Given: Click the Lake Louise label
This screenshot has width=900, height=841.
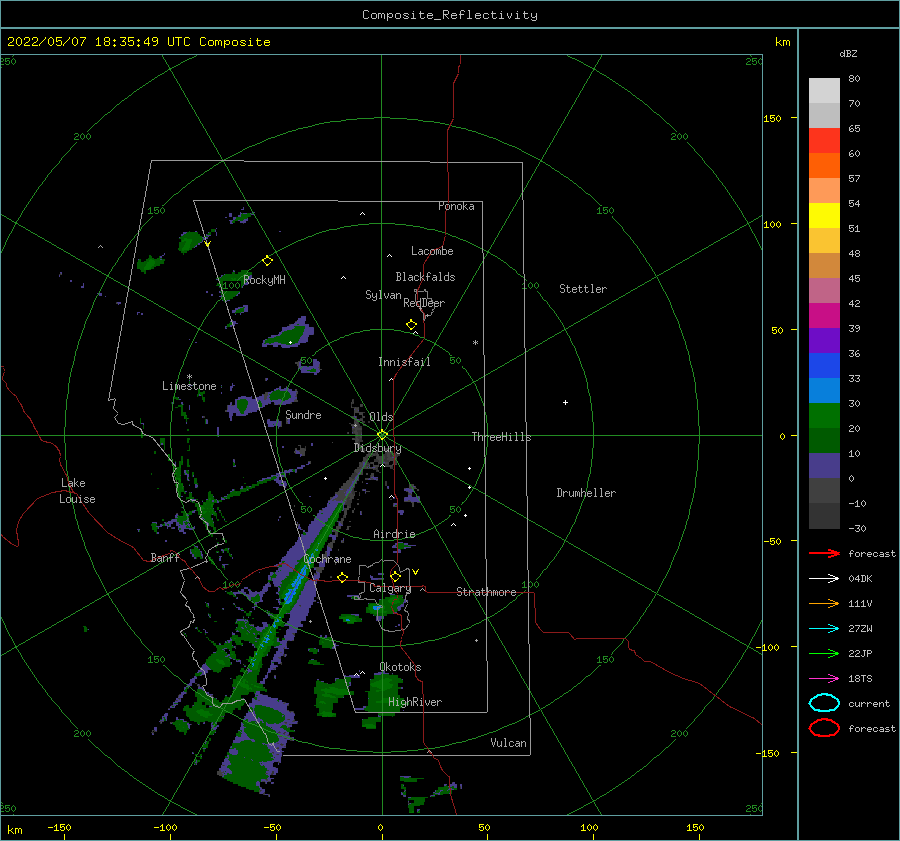Looking at the screenshot, I should coord(77,491).
